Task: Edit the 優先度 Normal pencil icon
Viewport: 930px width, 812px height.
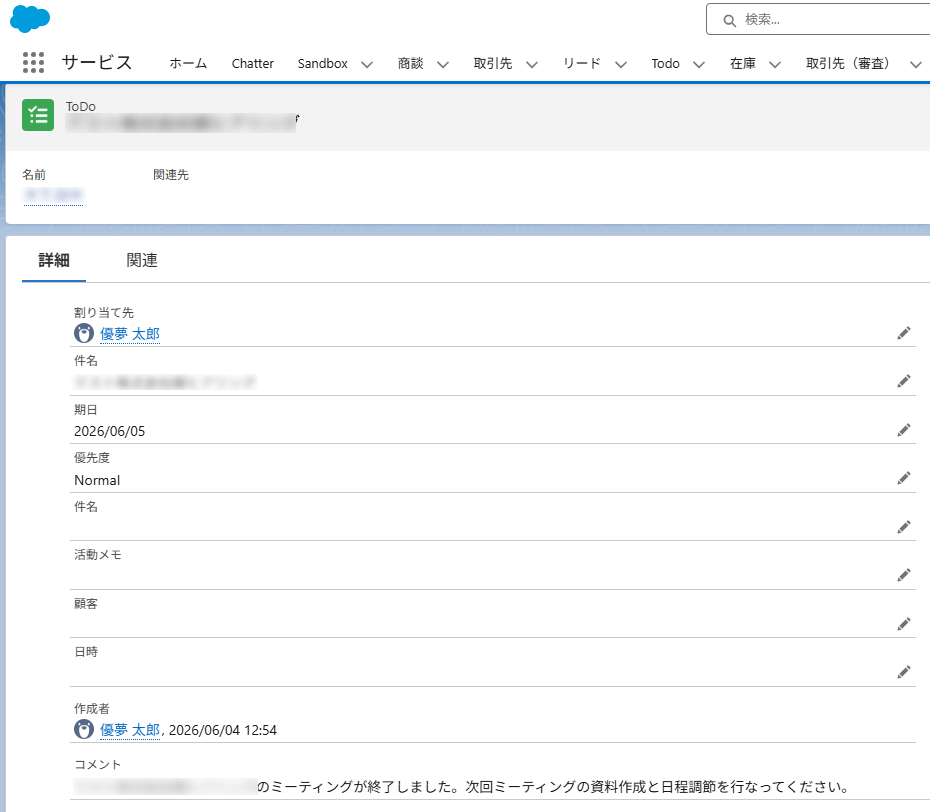Action: pyautogui.click(x=903, y=478)
